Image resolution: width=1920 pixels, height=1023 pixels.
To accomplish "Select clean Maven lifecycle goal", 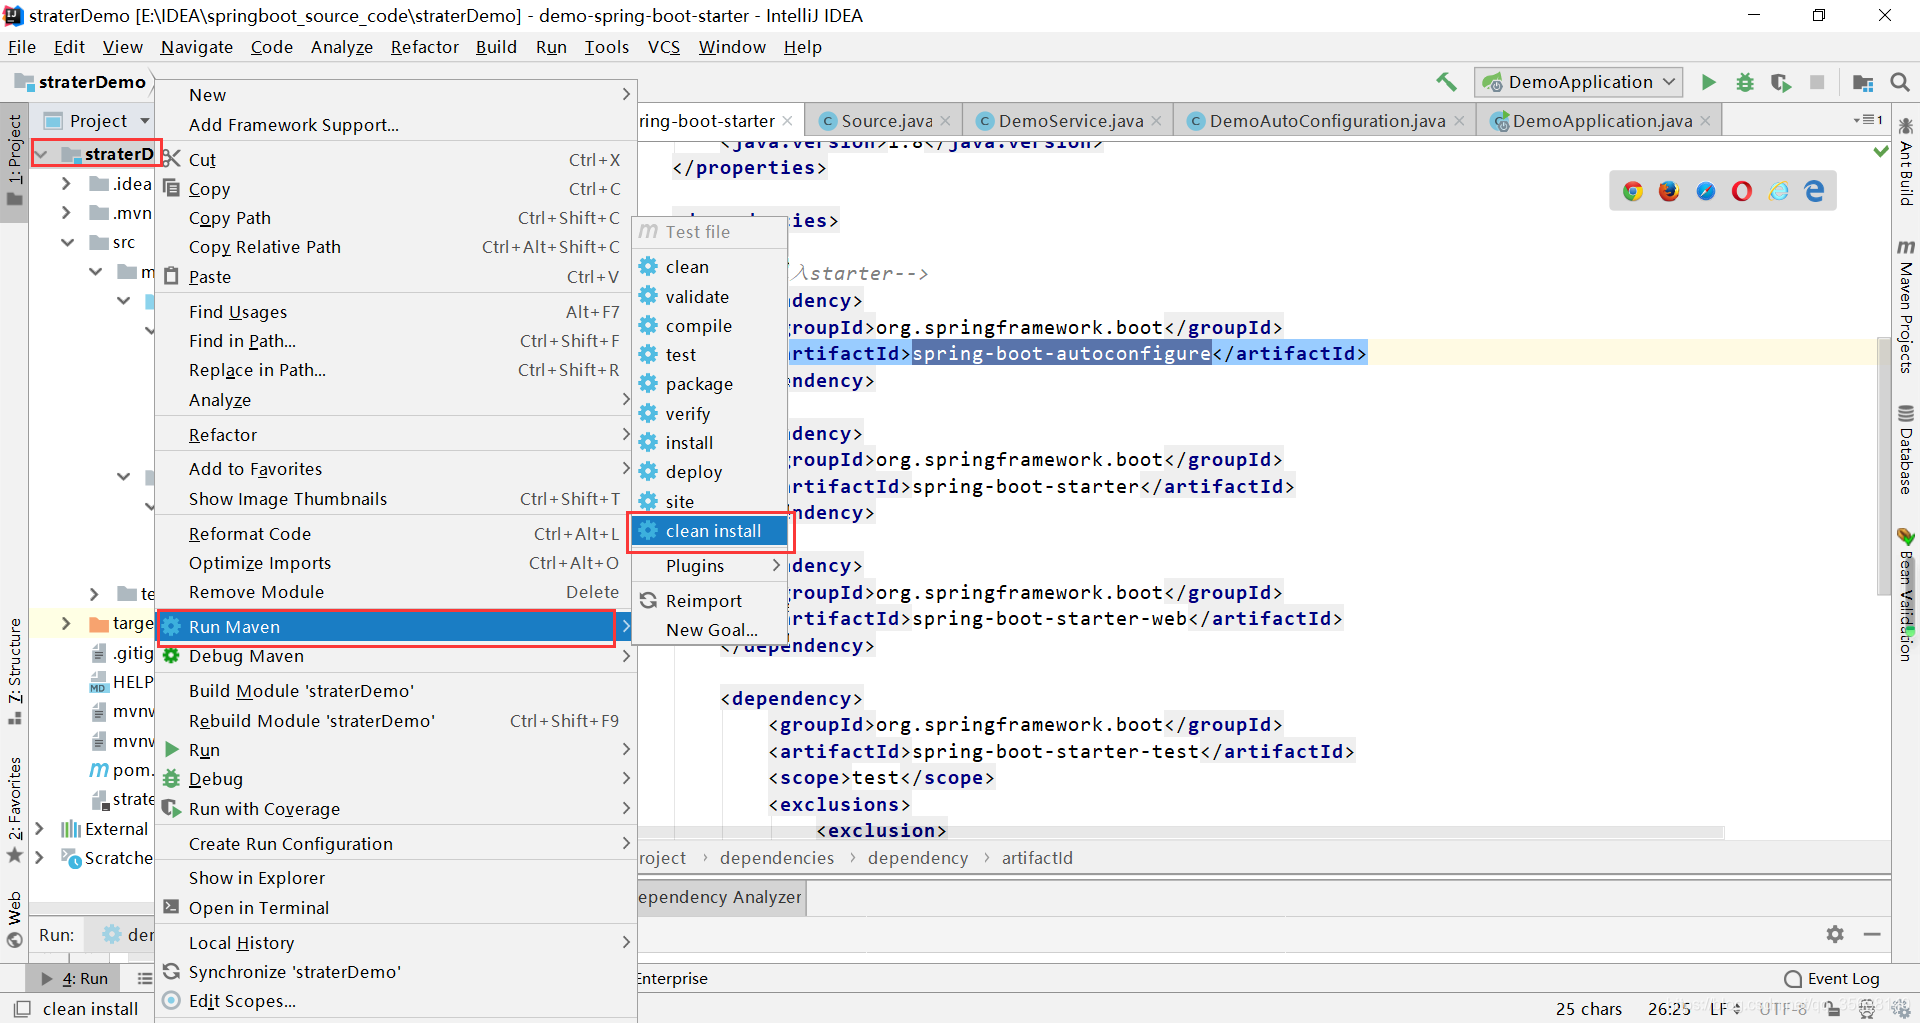I will (709, 267).
